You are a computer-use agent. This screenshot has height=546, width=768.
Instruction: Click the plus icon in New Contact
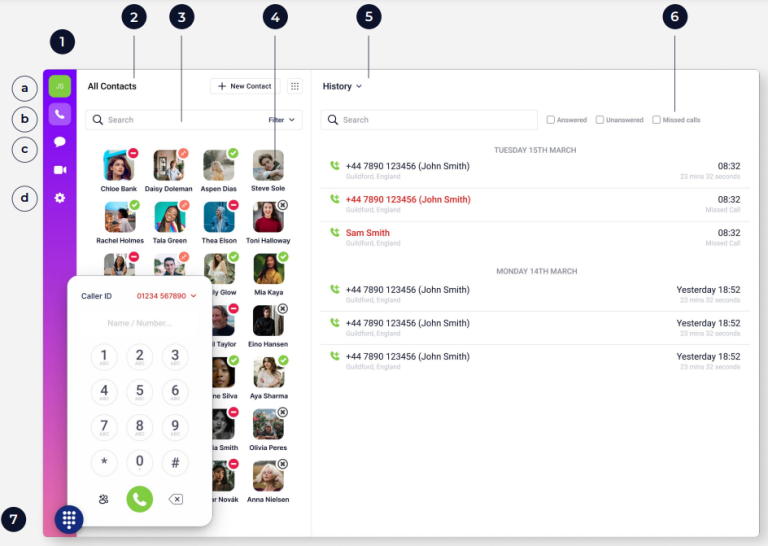click(x=222, y=86)
